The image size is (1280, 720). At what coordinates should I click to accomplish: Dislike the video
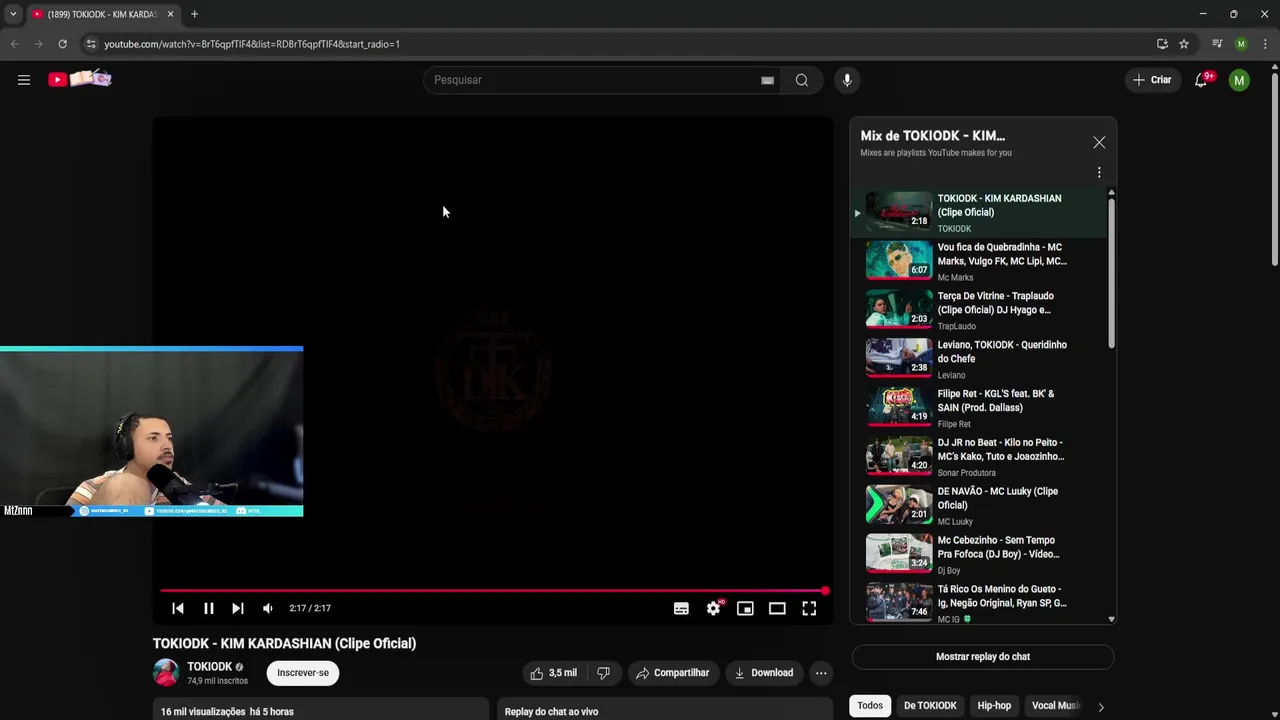click(603, 673)
